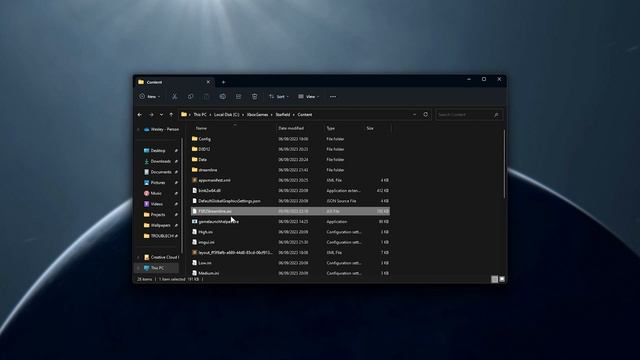The width and height of the screenshot is (640, 360).
Task: Click the Rename icon in the toolbar
Action: 222,97
